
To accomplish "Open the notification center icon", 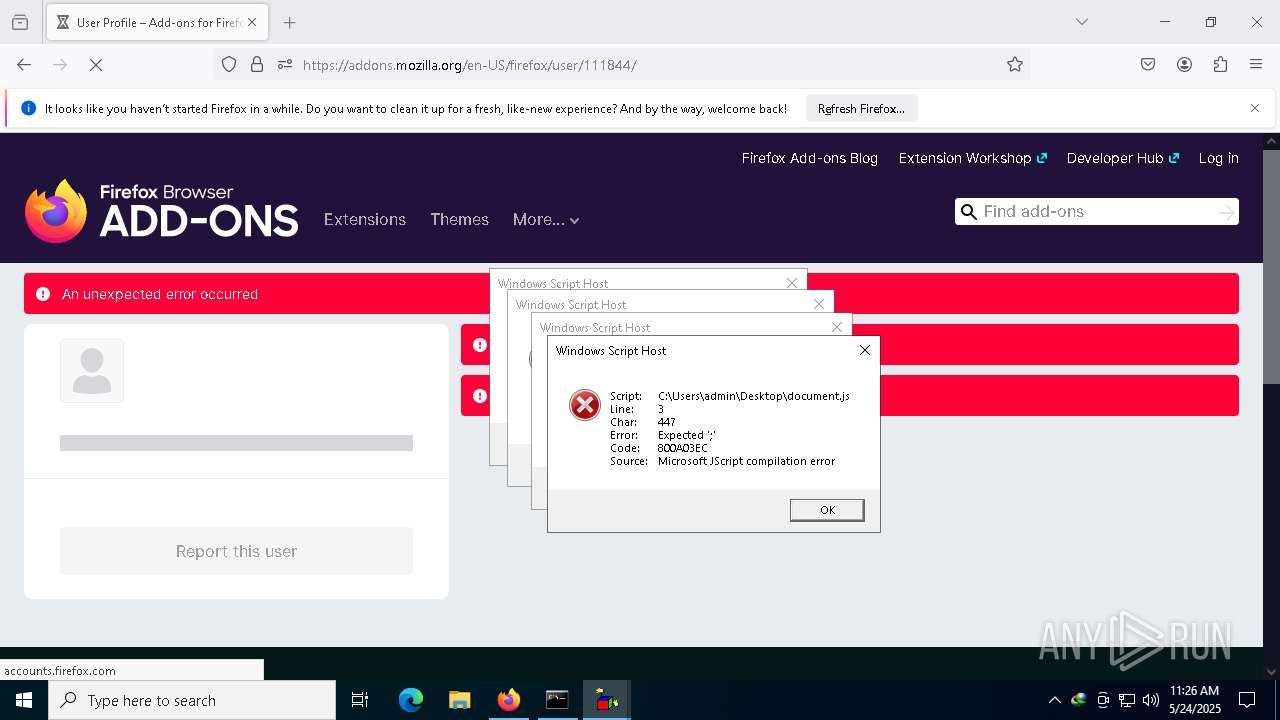I will [x=1247, y=700].
